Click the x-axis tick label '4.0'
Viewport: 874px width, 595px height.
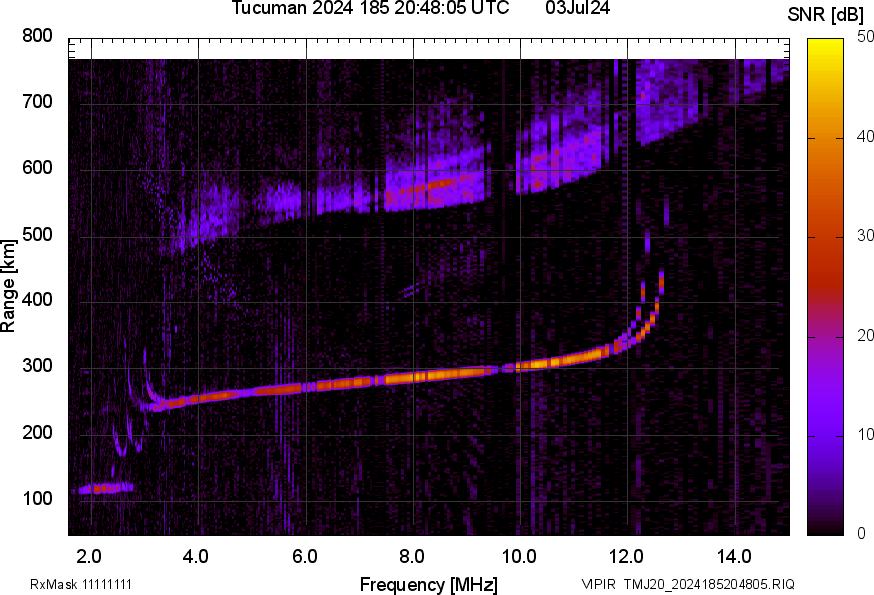[196, 557]
